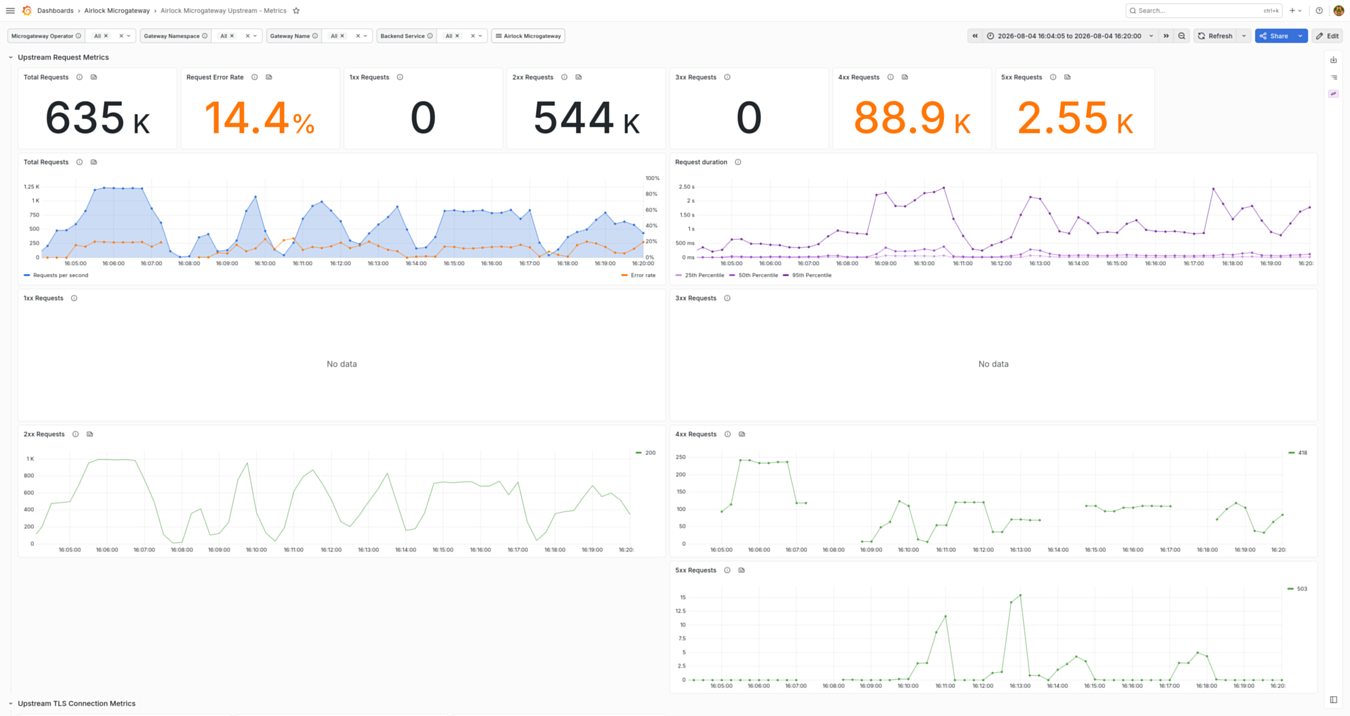Shift time range forward
The width and height of the screenshot is (1350, 716).
pyautogui.click(x=1166, y=36)
